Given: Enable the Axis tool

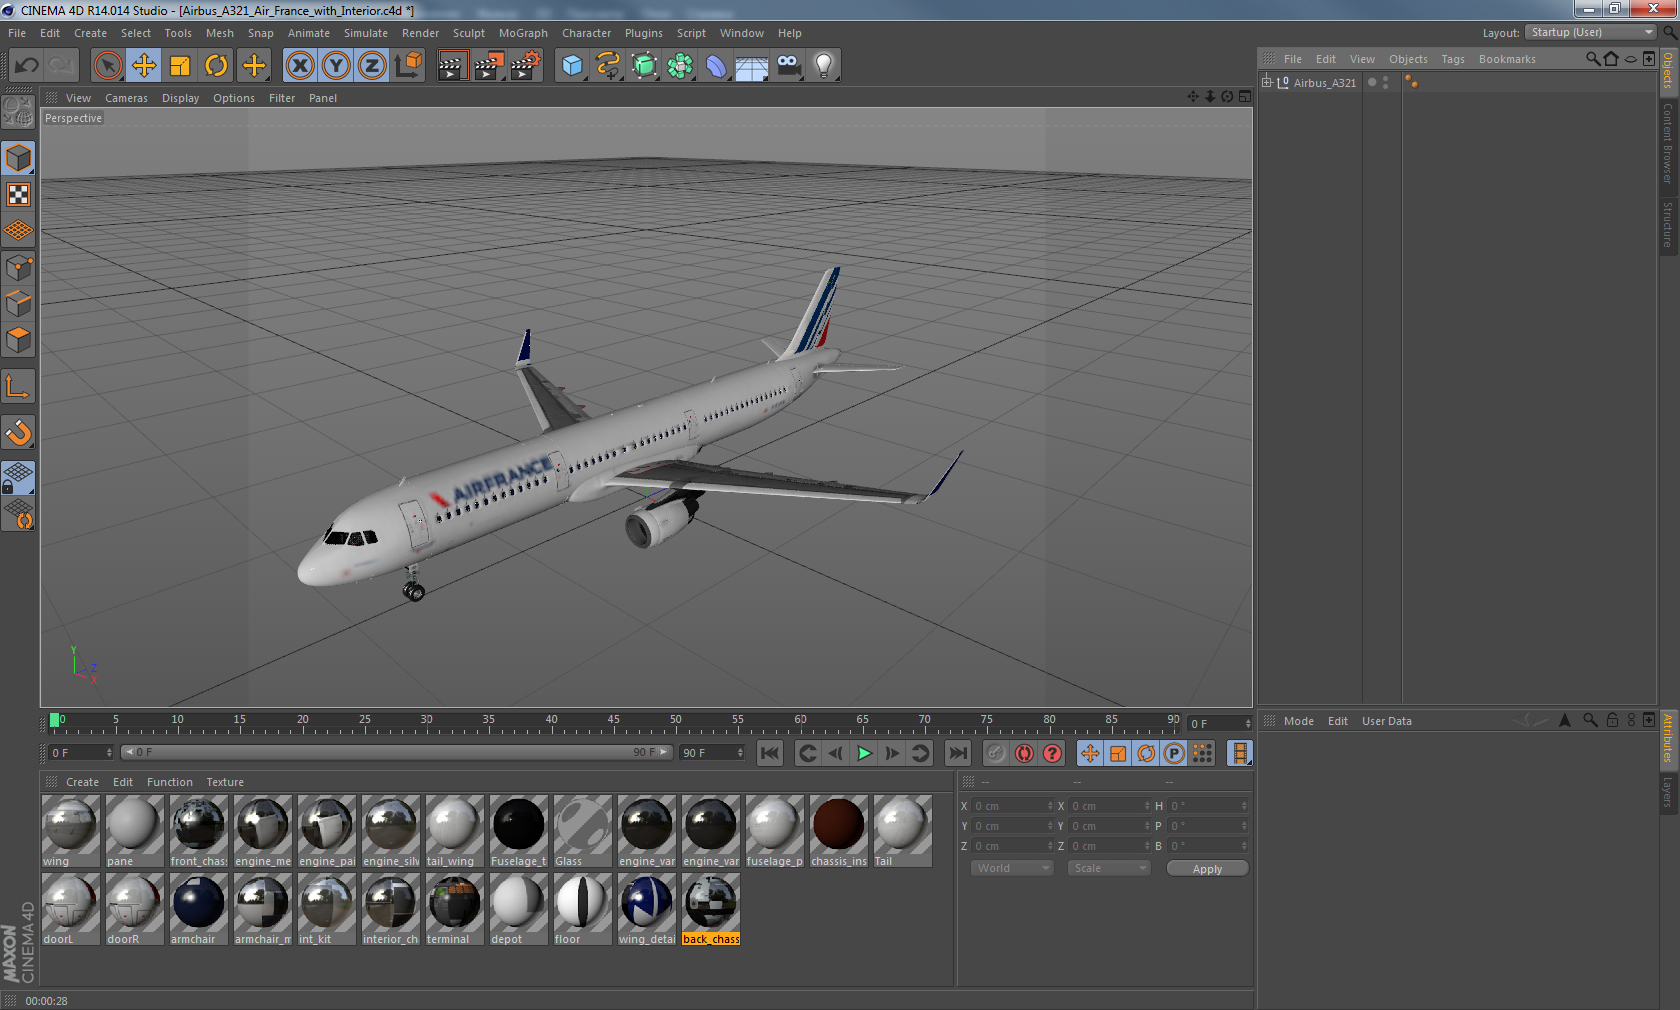Looking at the screenshot, I should click(x=18, y=387).
